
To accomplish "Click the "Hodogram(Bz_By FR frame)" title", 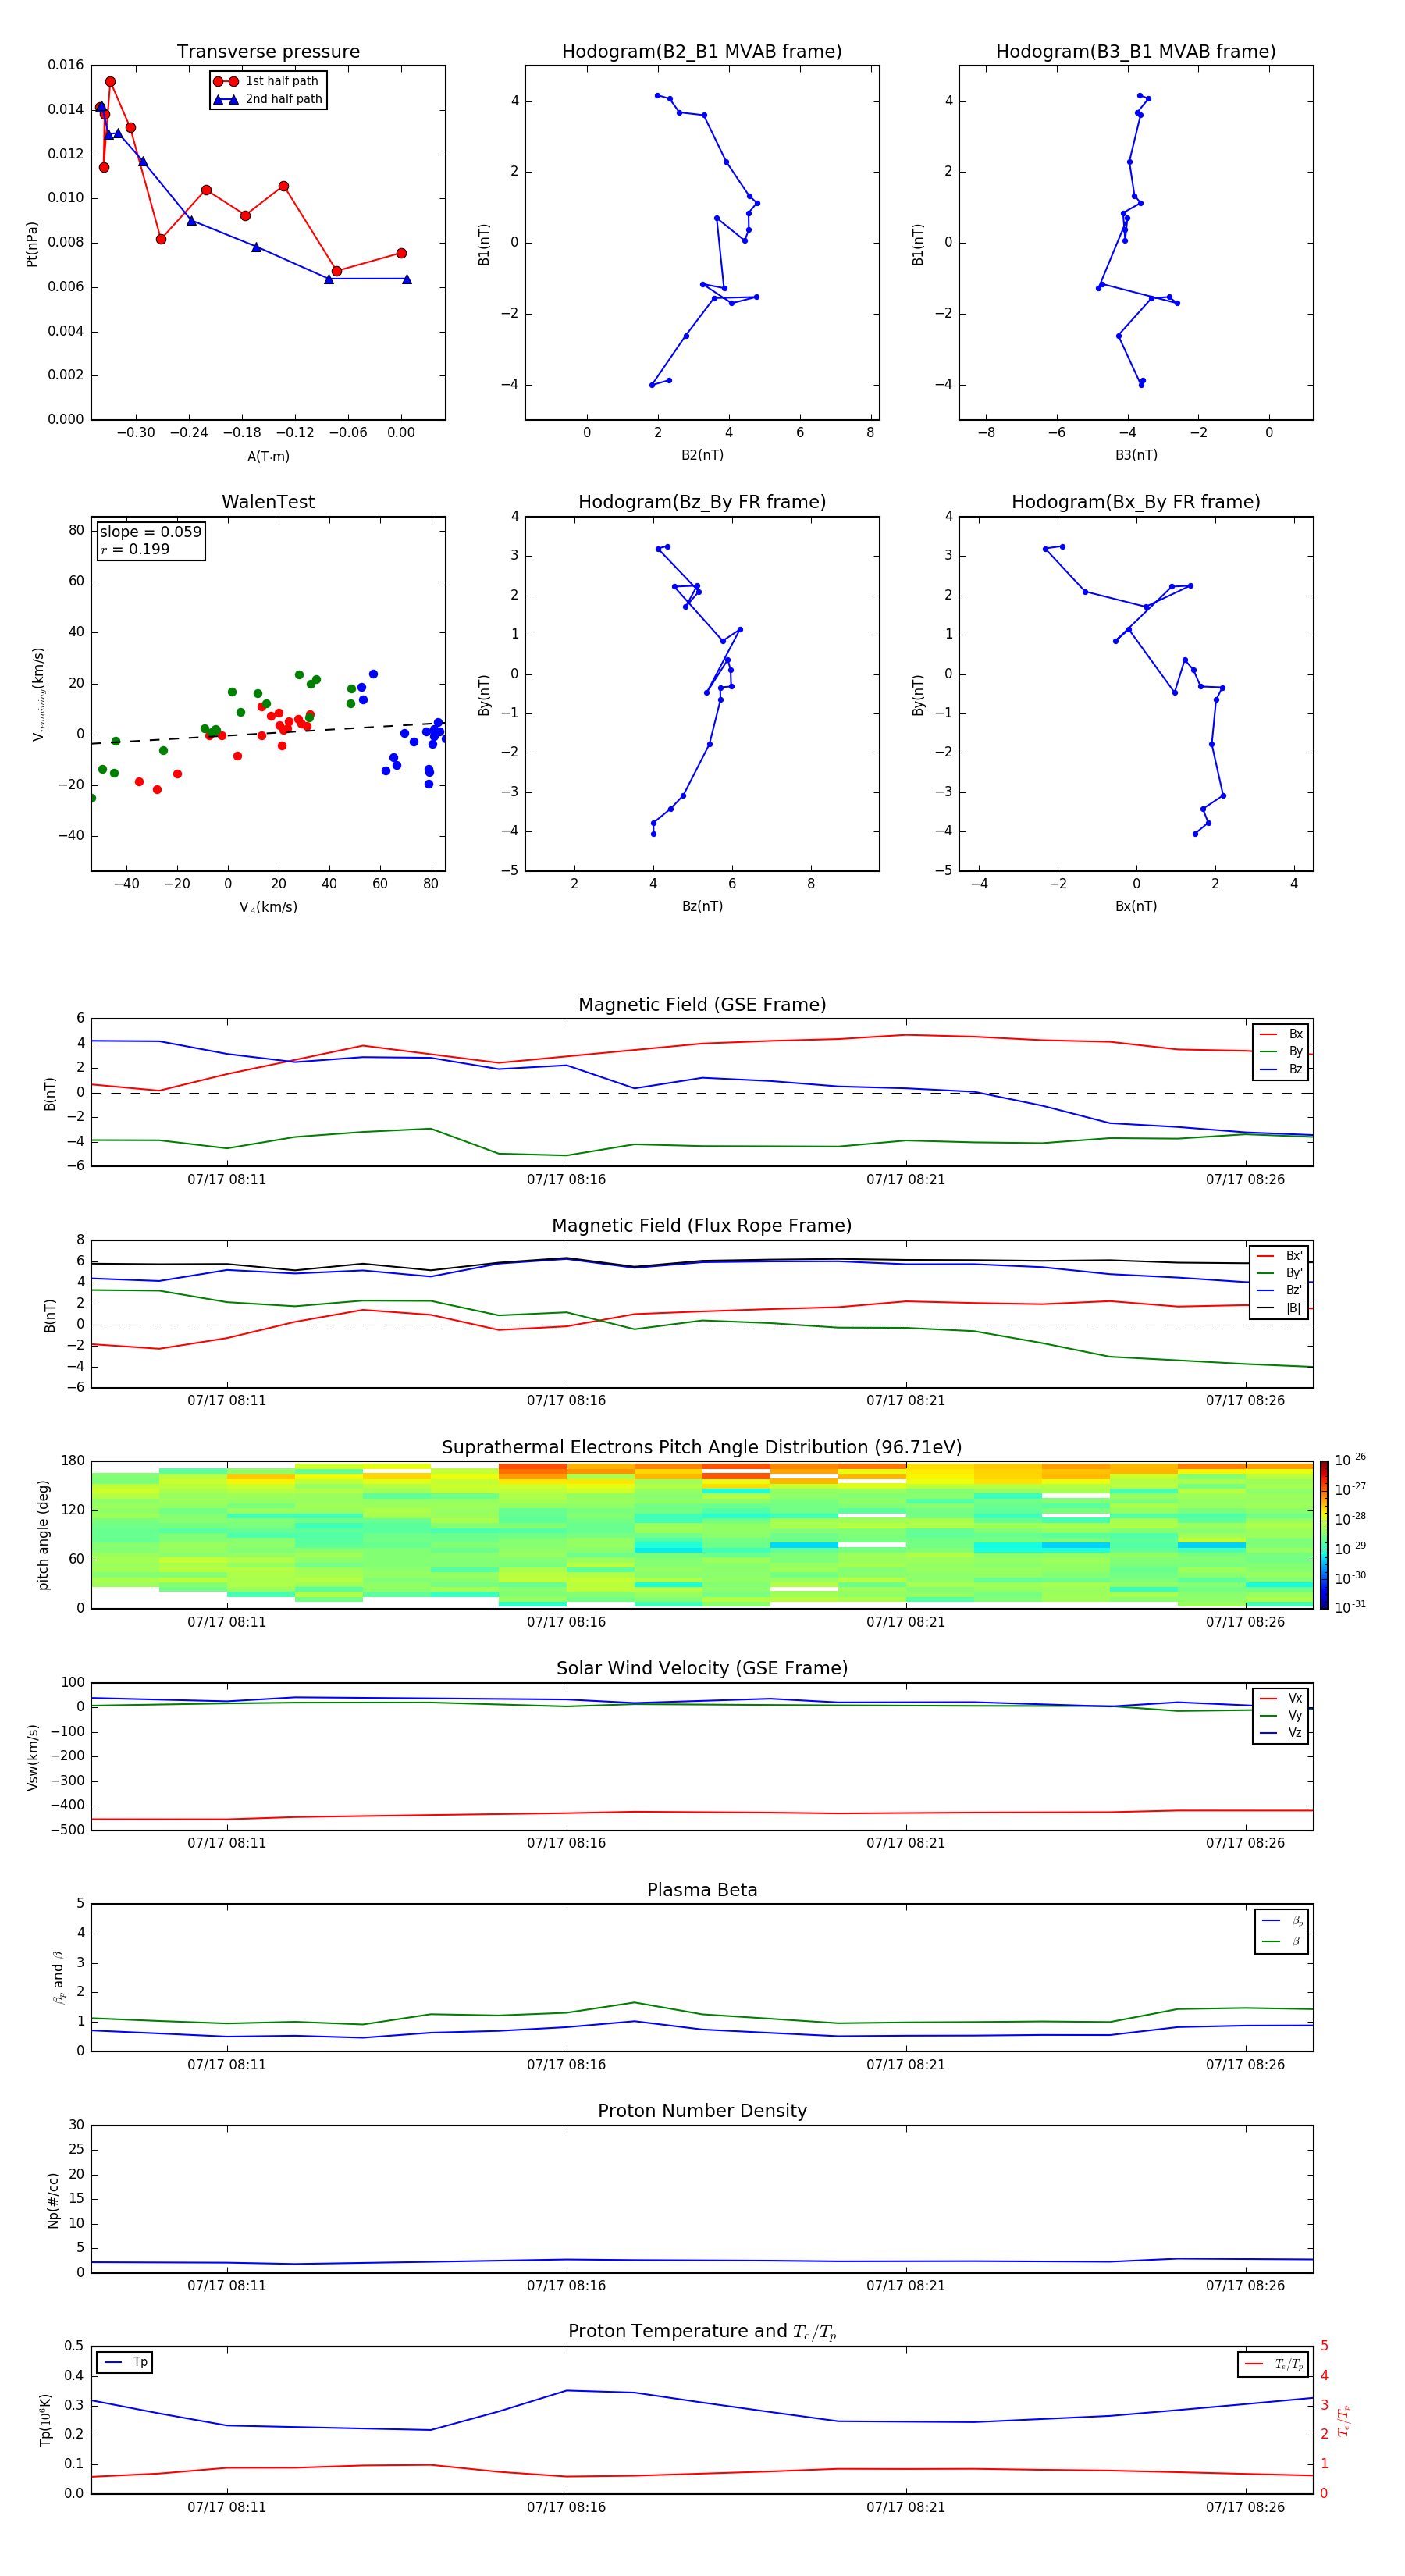I will [702, 502].
